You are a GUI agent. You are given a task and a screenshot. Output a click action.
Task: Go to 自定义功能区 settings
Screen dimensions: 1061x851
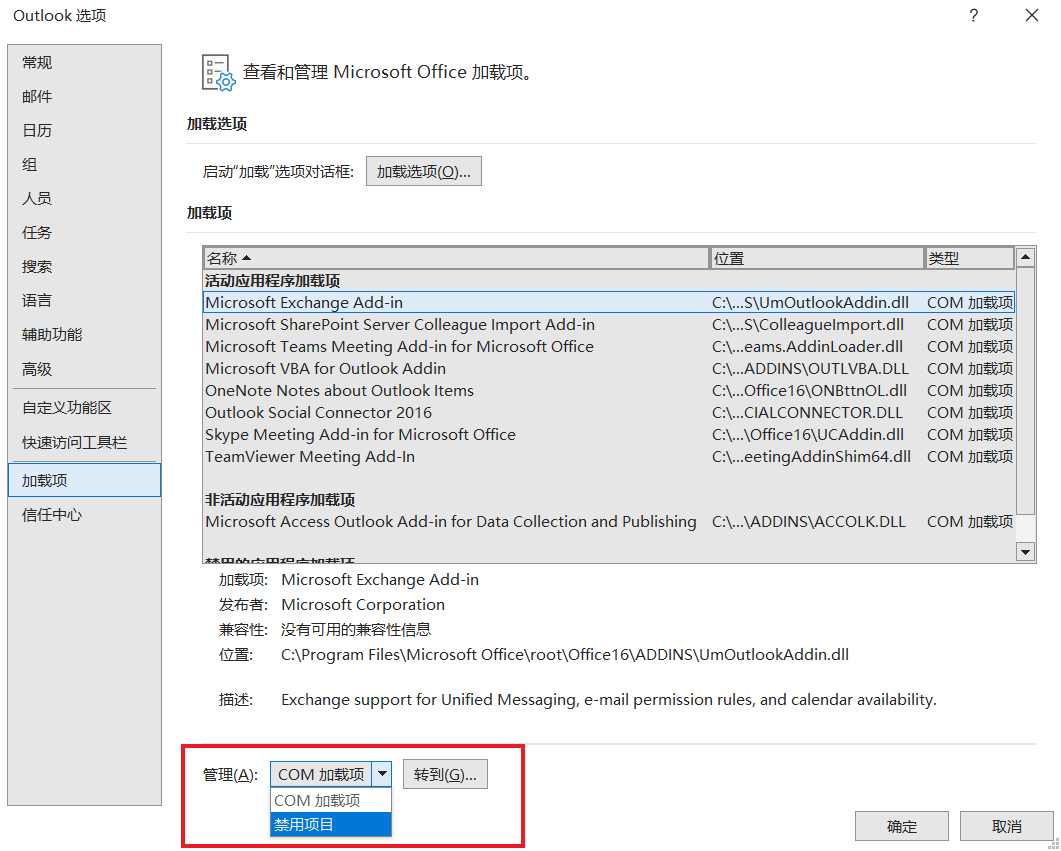pyautogui.click(x=67, y=408)
